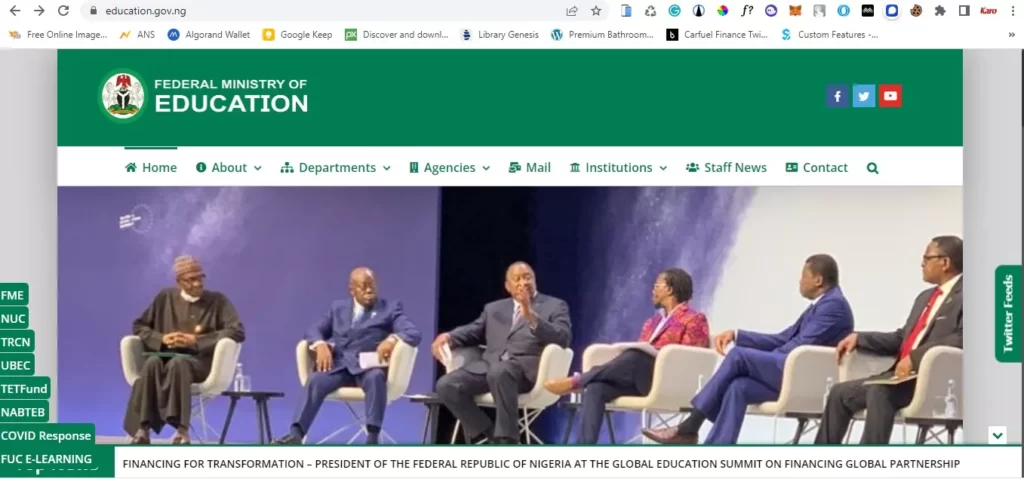Open the ANS bookmark

click(138, 35)
